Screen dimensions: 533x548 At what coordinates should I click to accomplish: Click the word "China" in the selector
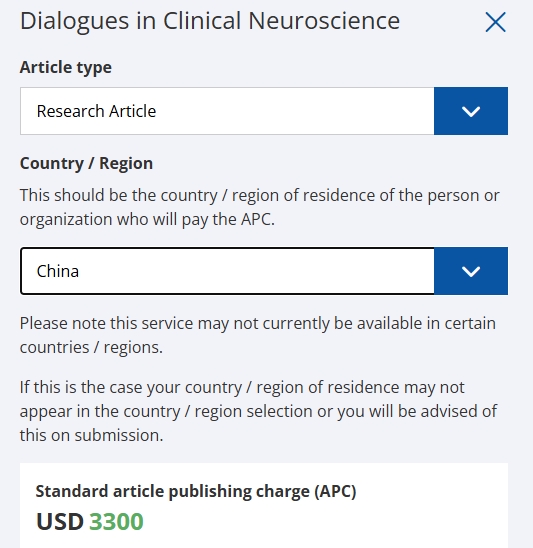(58, 271)
